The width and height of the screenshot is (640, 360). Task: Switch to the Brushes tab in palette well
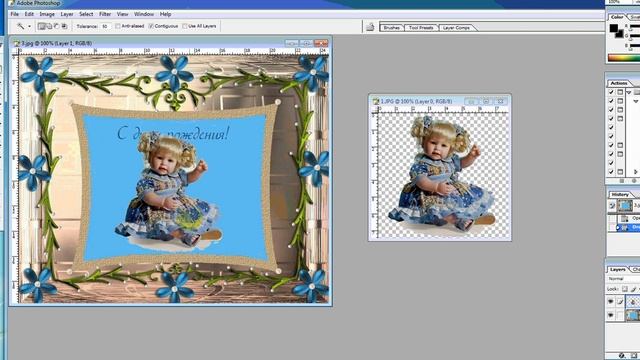tap(392, 28)
